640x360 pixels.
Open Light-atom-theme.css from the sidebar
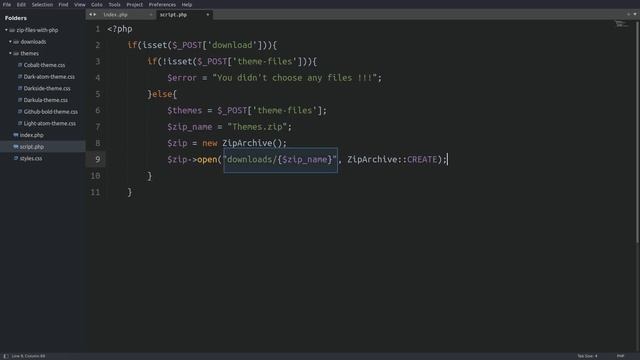[x=49, y=123]
